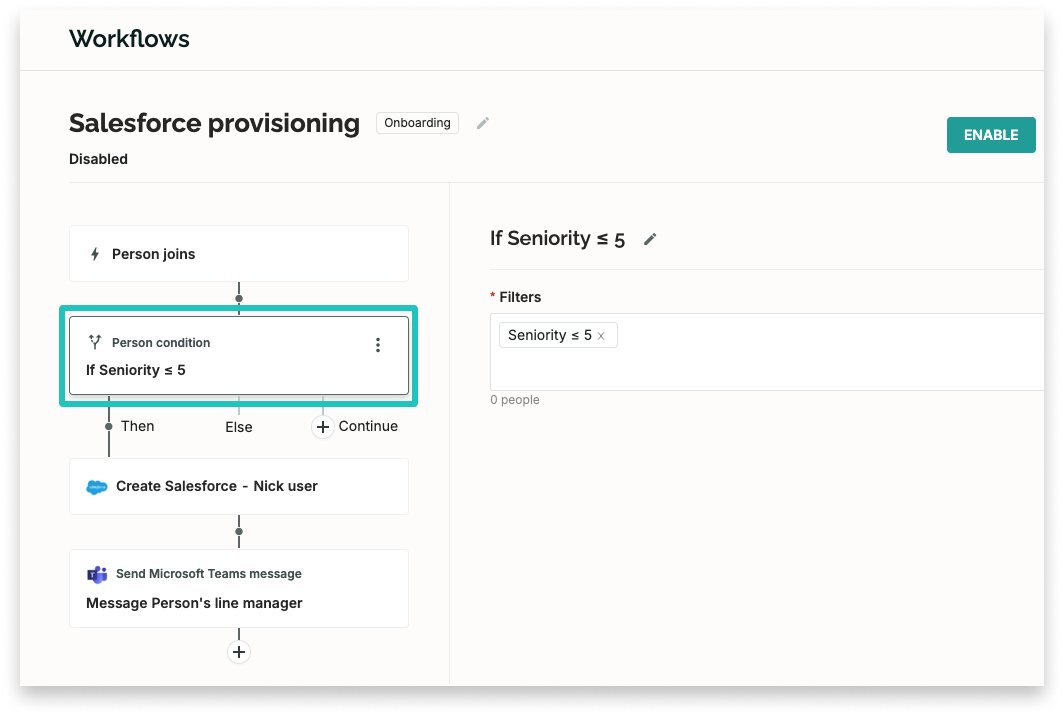
Task: Expand options on the Onboarding tag
Action: [417, 123]
